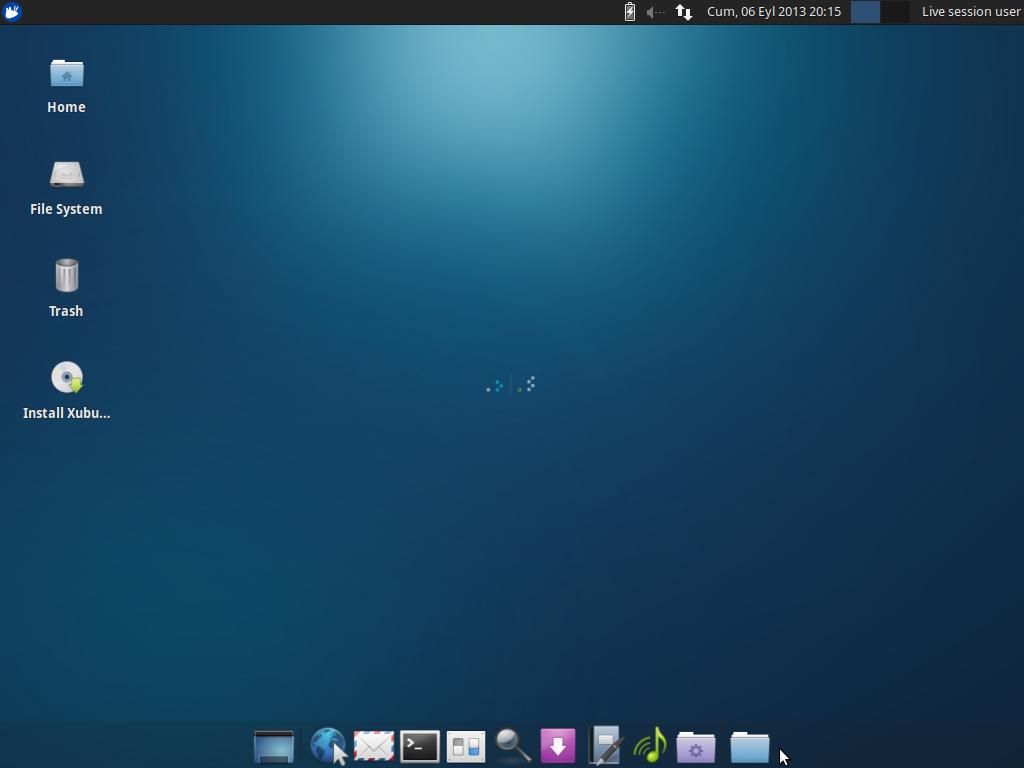Viewport: 1024px width, 768px height.
Task: Open the purple software installer icon
Action: tap(557, 745)
